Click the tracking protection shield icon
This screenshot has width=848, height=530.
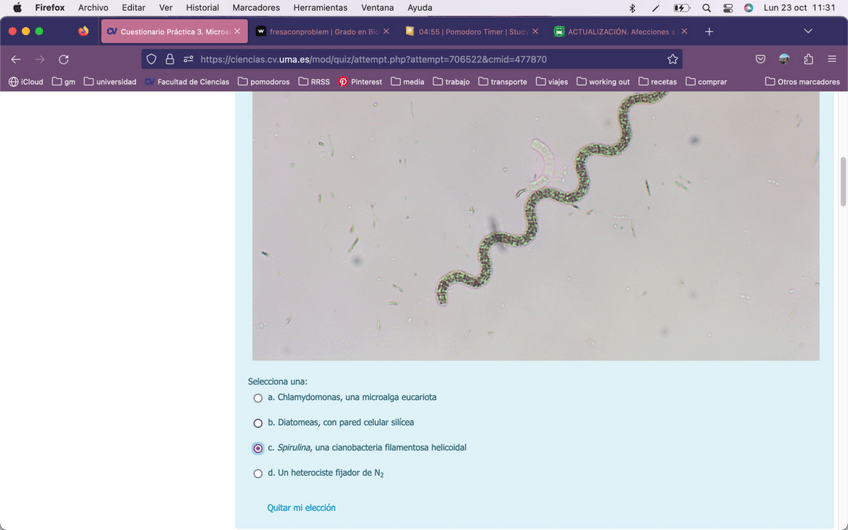(151, 59)
